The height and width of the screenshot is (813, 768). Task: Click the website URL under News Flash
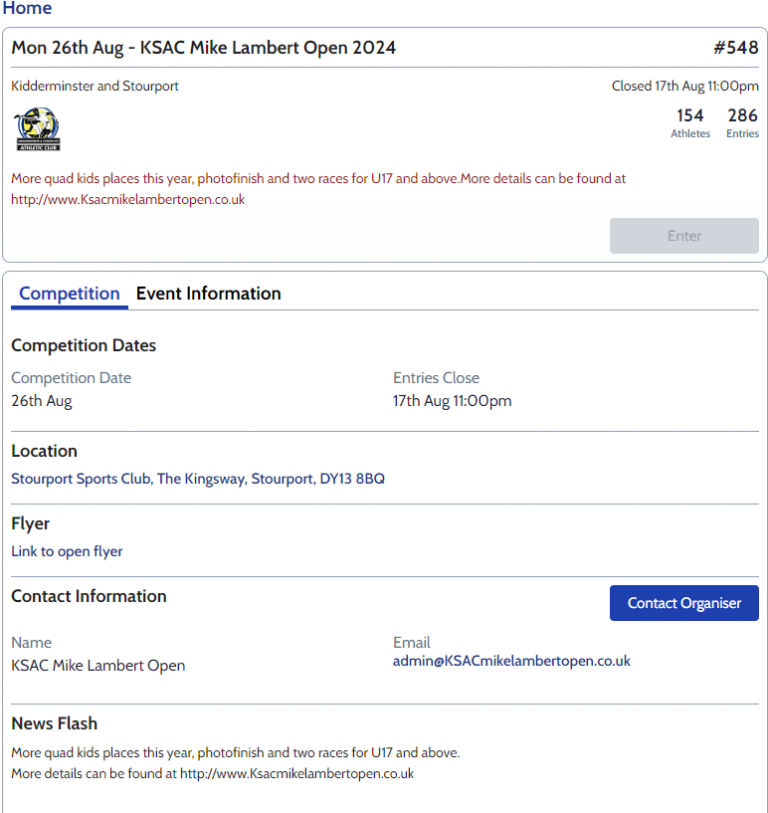click(297, 774)
